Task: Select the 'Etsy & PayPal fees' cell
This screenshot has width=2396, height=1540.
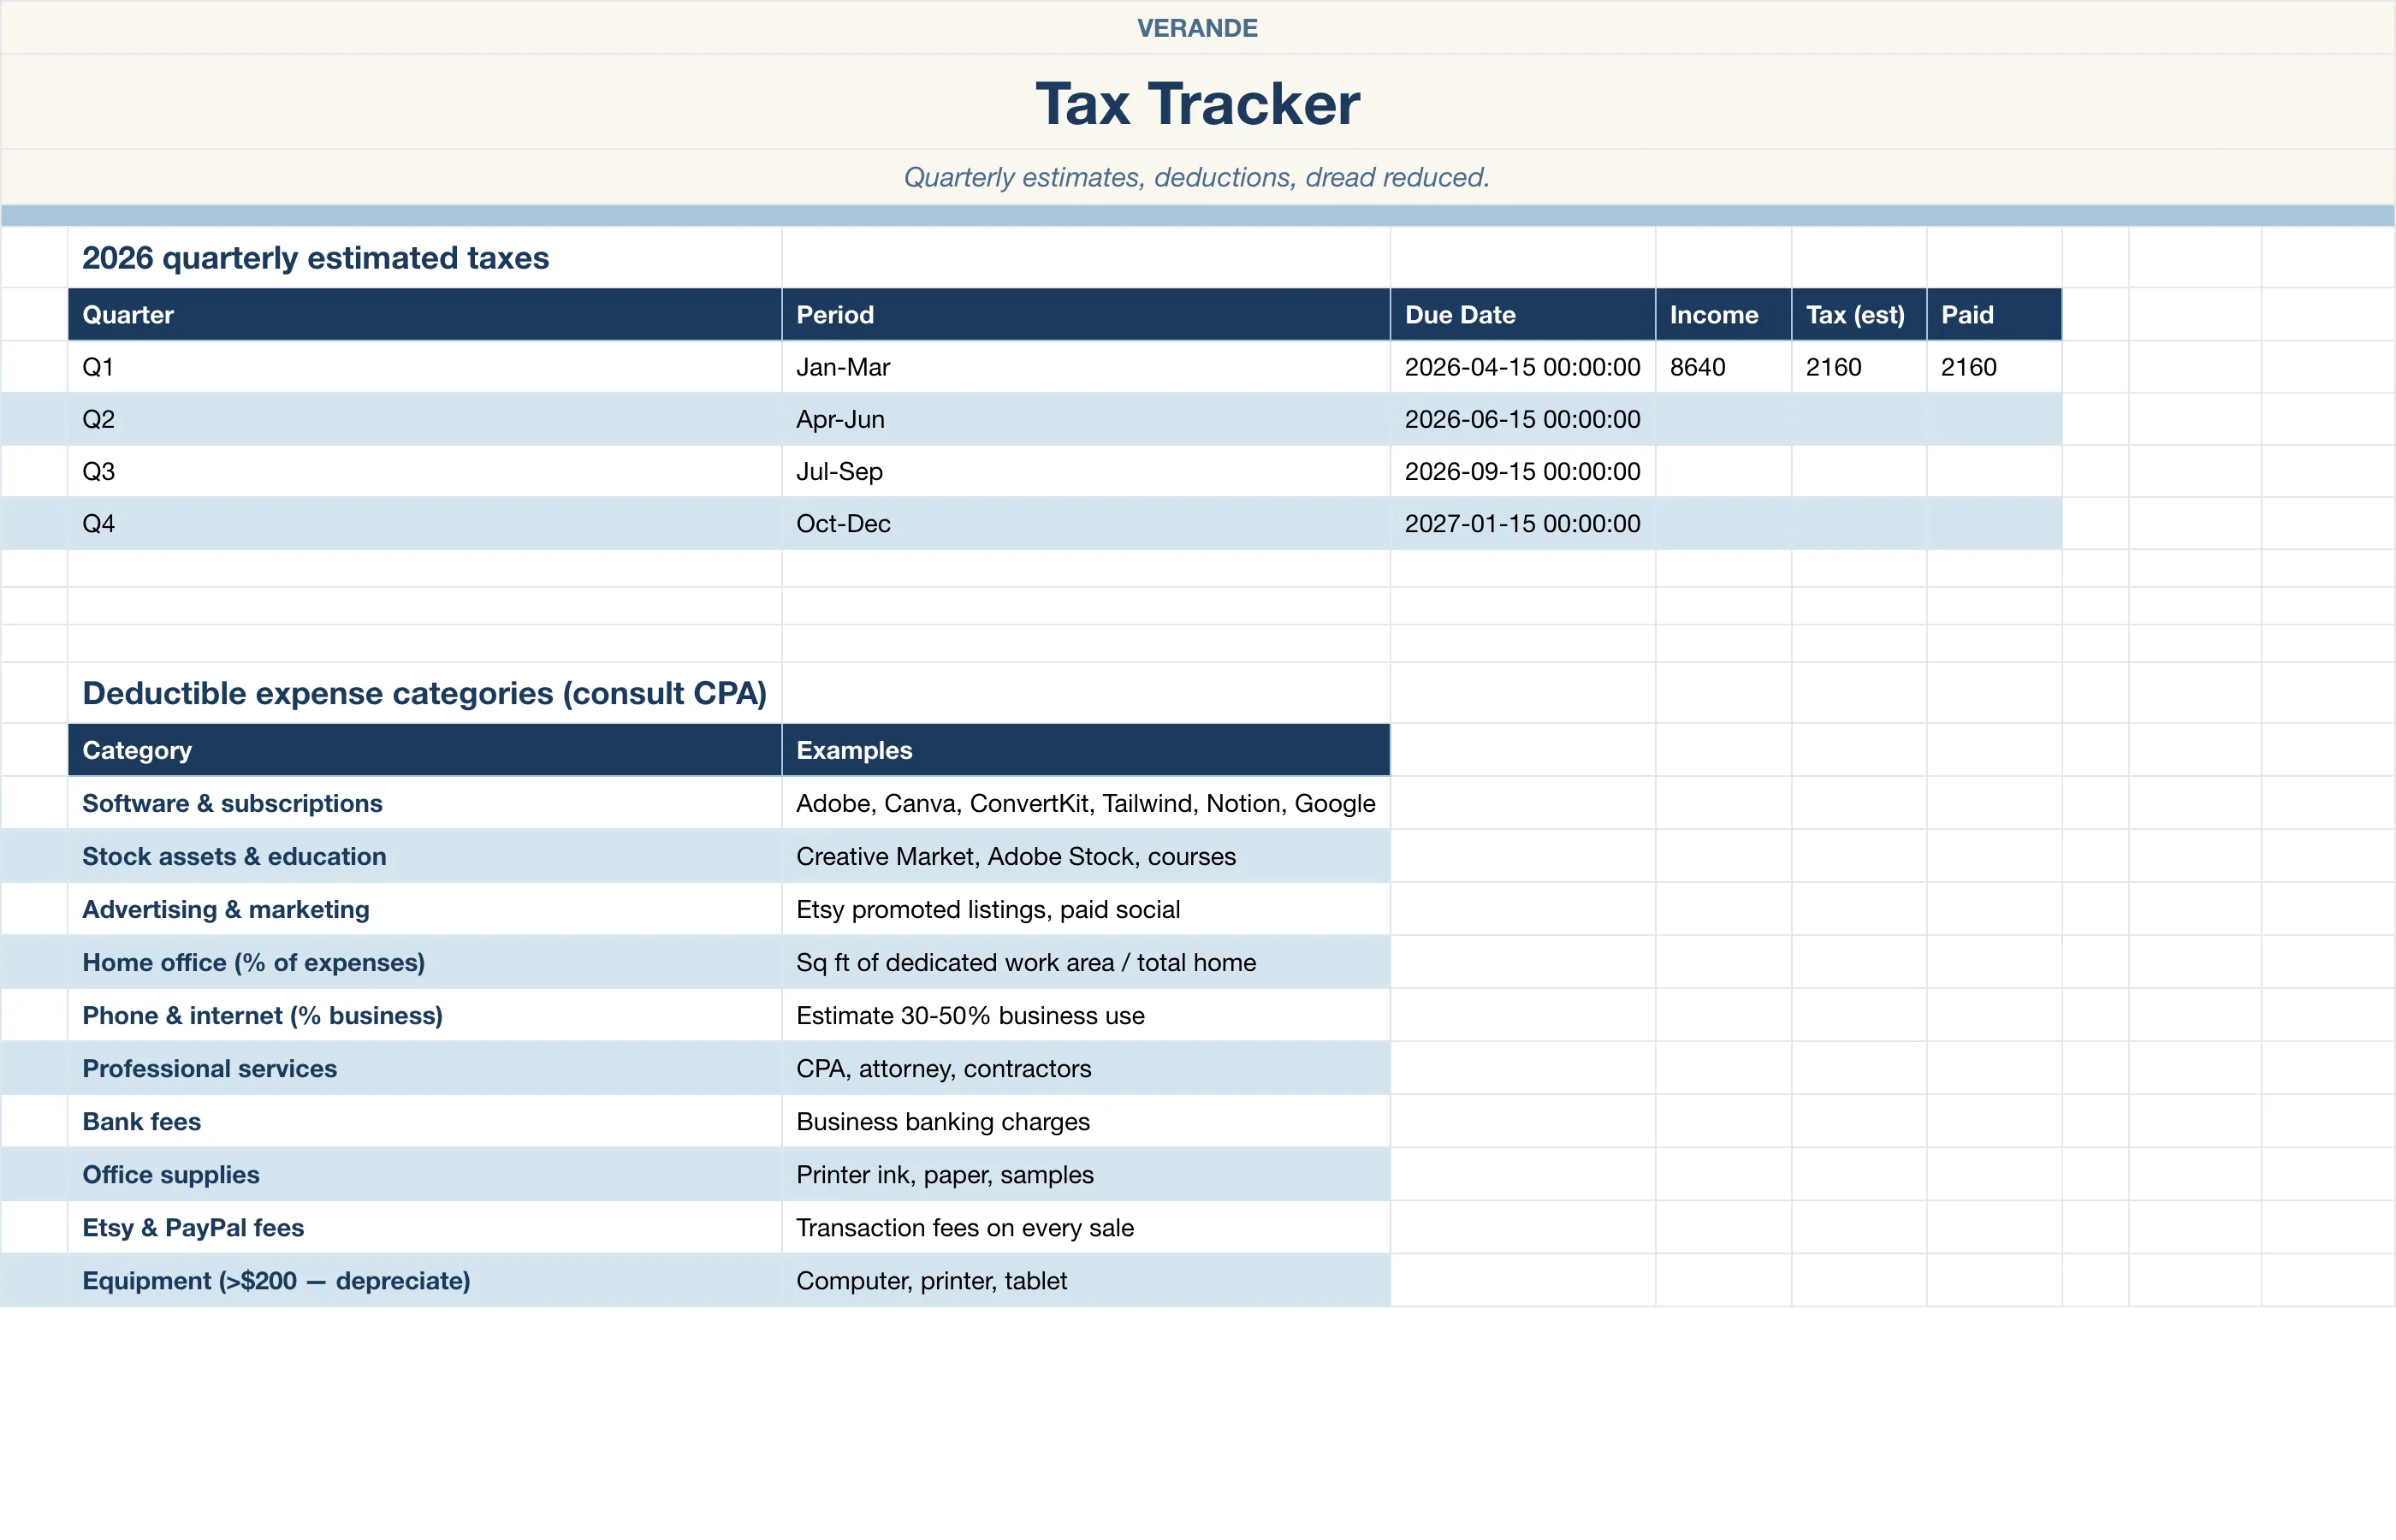Action: (425, 1227)
